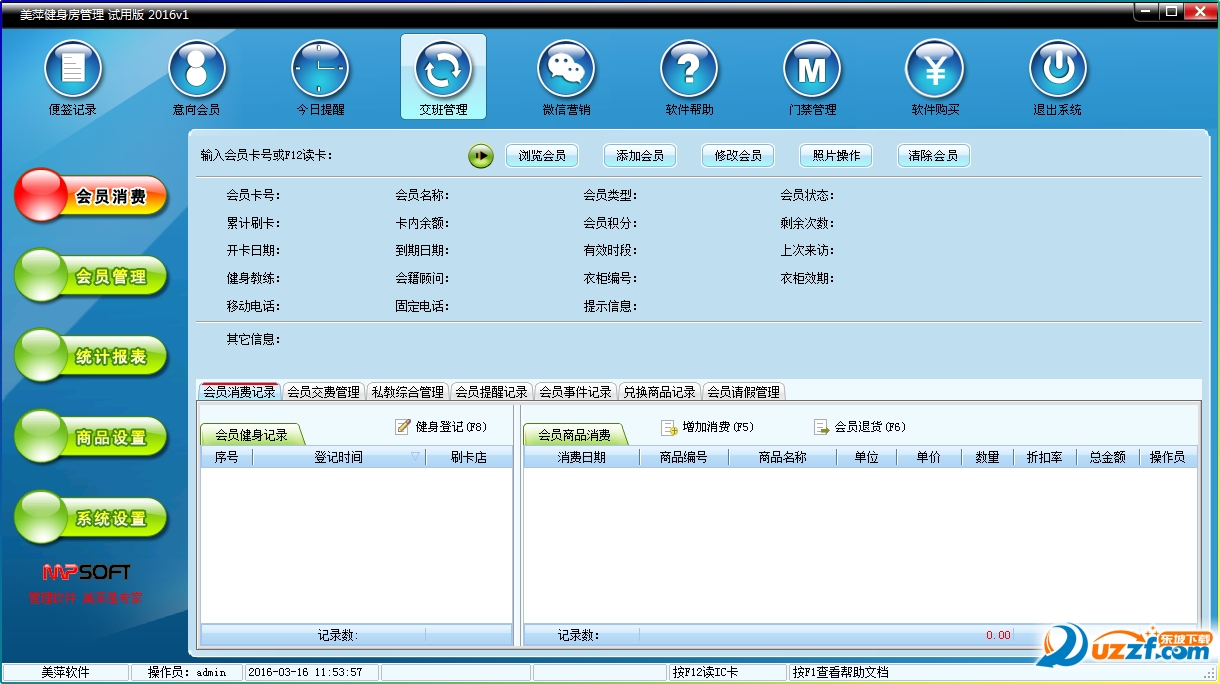Image resolution: width=1220 pixels, height=684 pixels.
Task: Click the 浏览会员 button
Action: pos(542,156)
